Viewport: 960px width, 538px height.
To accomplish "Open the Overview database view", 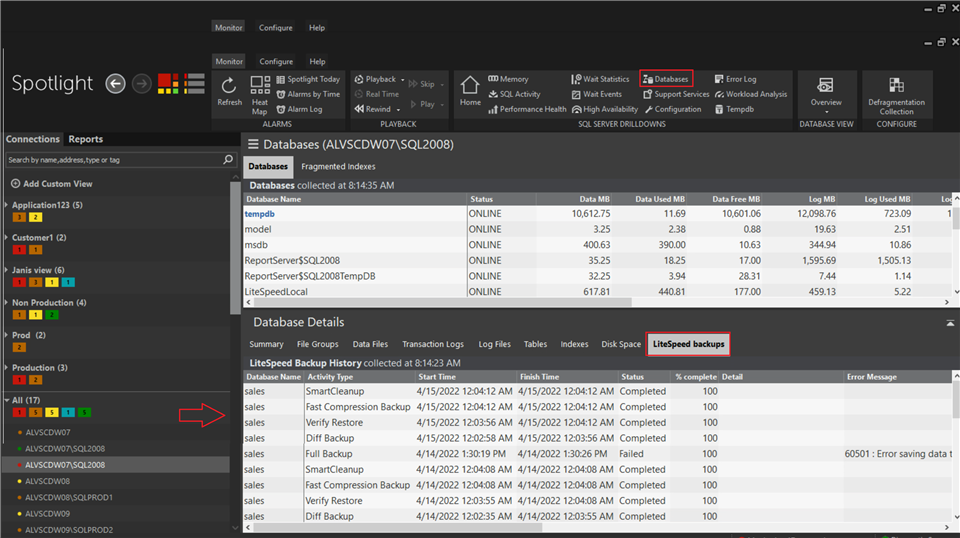I will (x=825, y=93).
